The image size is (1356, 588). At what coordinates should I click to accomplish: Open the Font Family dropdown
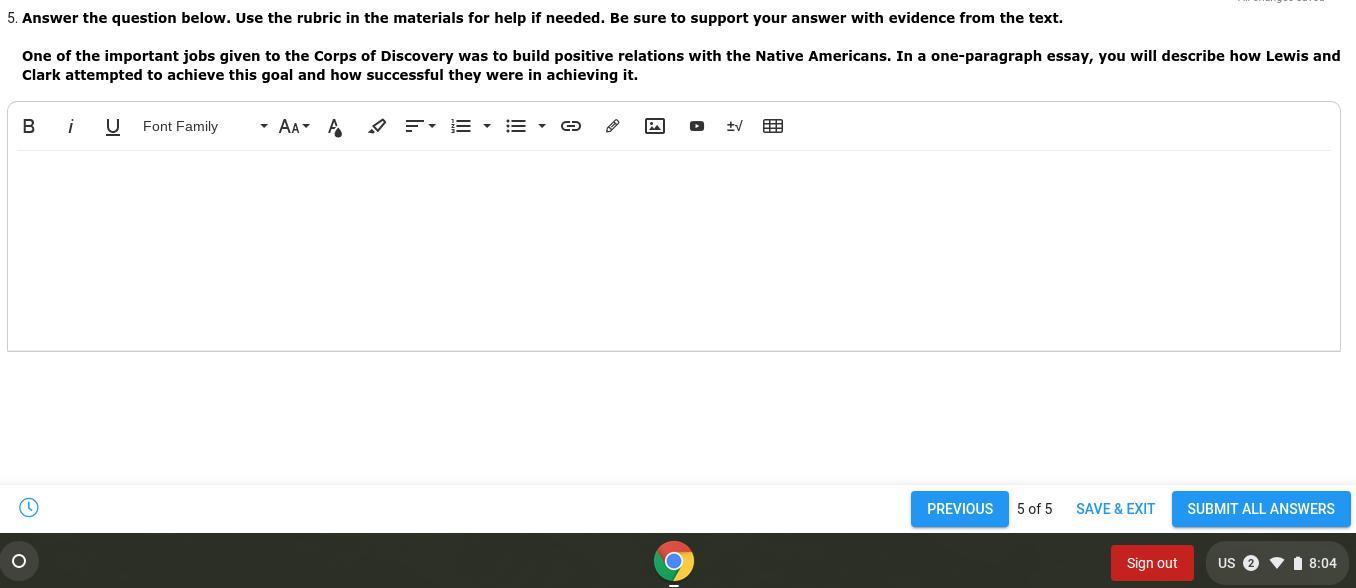205,126
